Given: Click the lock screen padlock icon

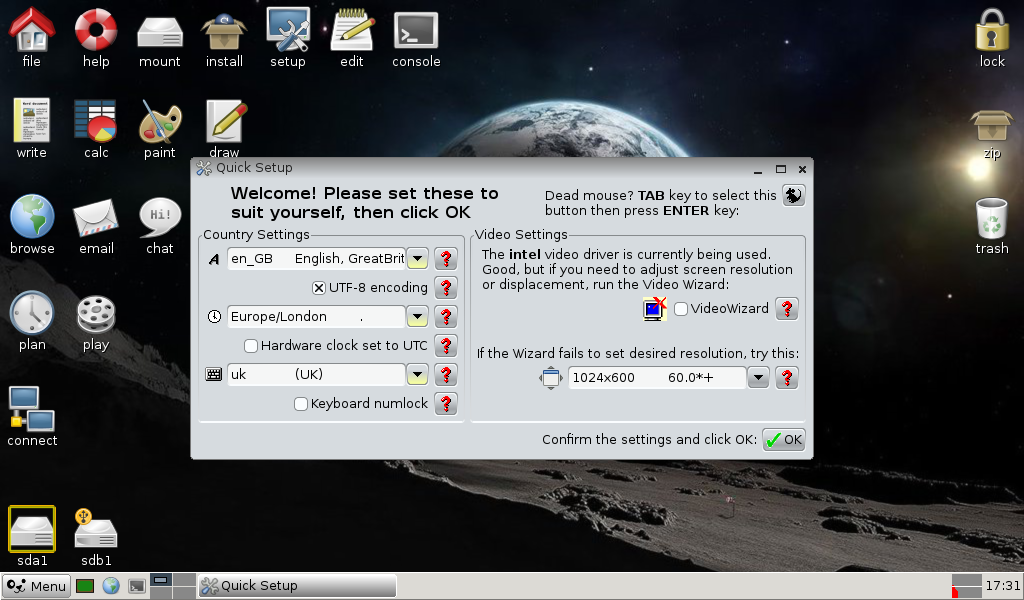Looking at the screenshot, I should click(992, 29).
